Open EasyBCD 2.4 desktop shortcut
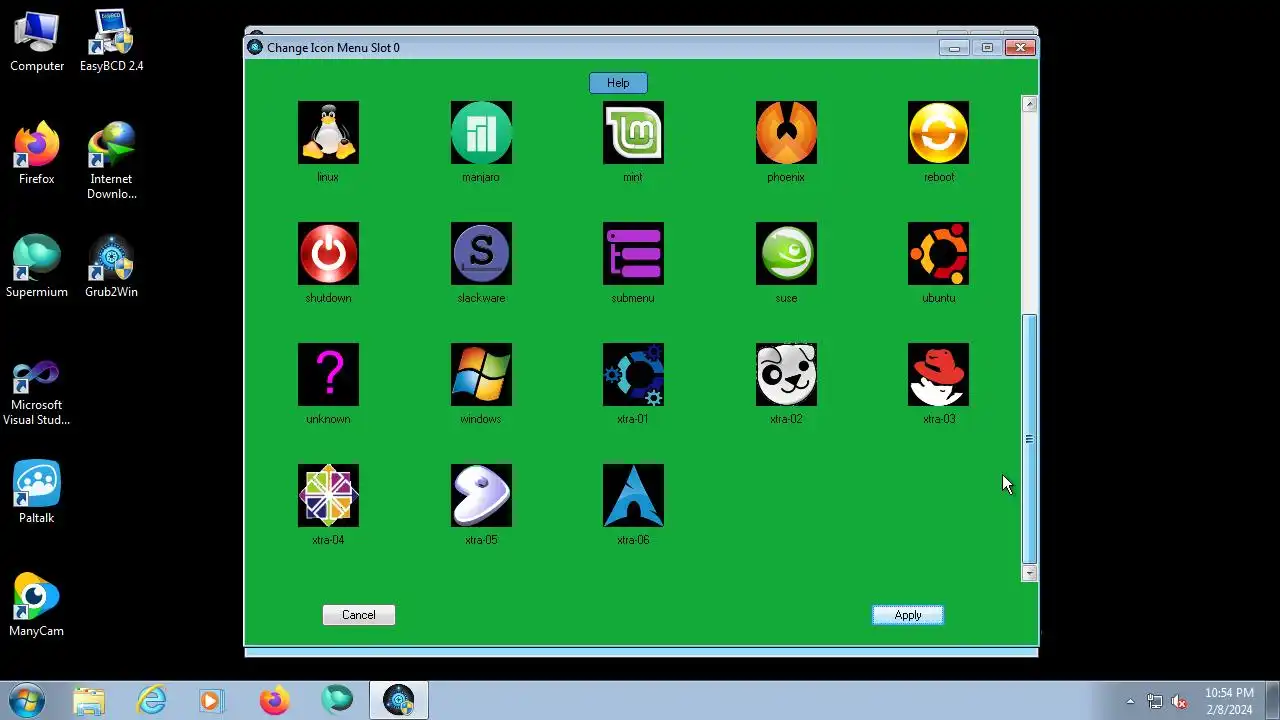This screenshot has width=1280, height=720. pyautogui.click(x=111, y=42)
